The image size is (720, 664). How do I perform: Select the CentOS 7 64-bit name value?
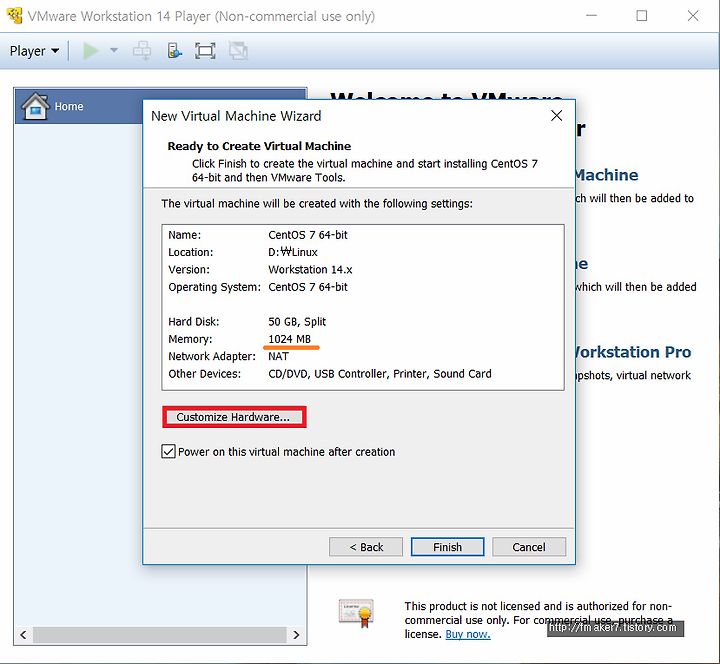point(308,235)
